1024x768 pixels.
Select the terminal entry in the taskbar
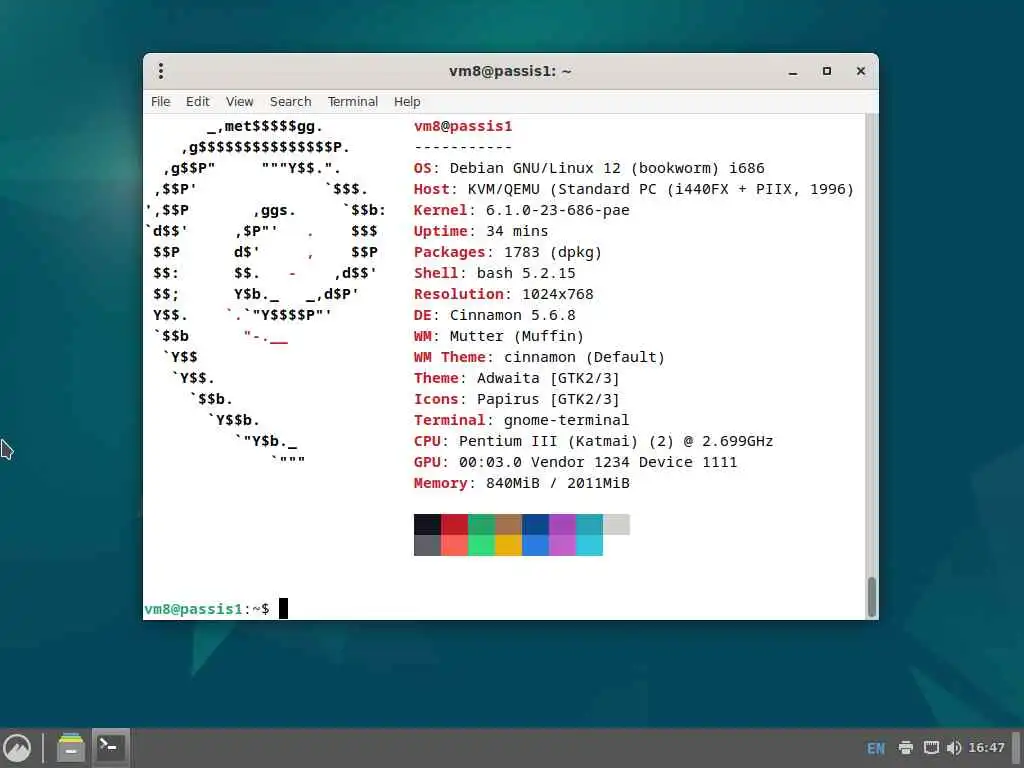tap(110, 748)
